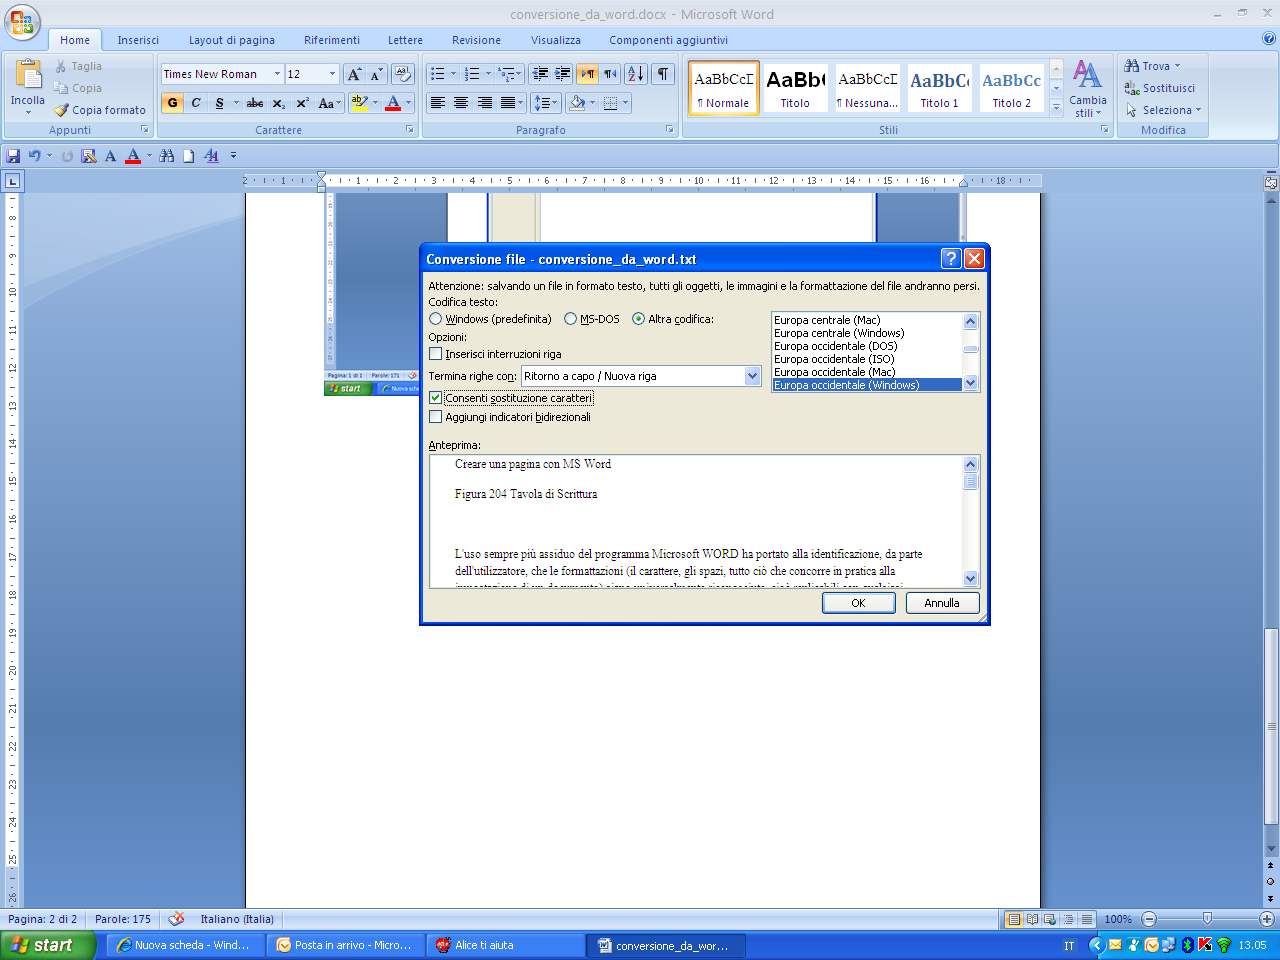This screenshot has height=960, width=1280.
Task: Apply superscript formatting
Action: pos(302,103)
